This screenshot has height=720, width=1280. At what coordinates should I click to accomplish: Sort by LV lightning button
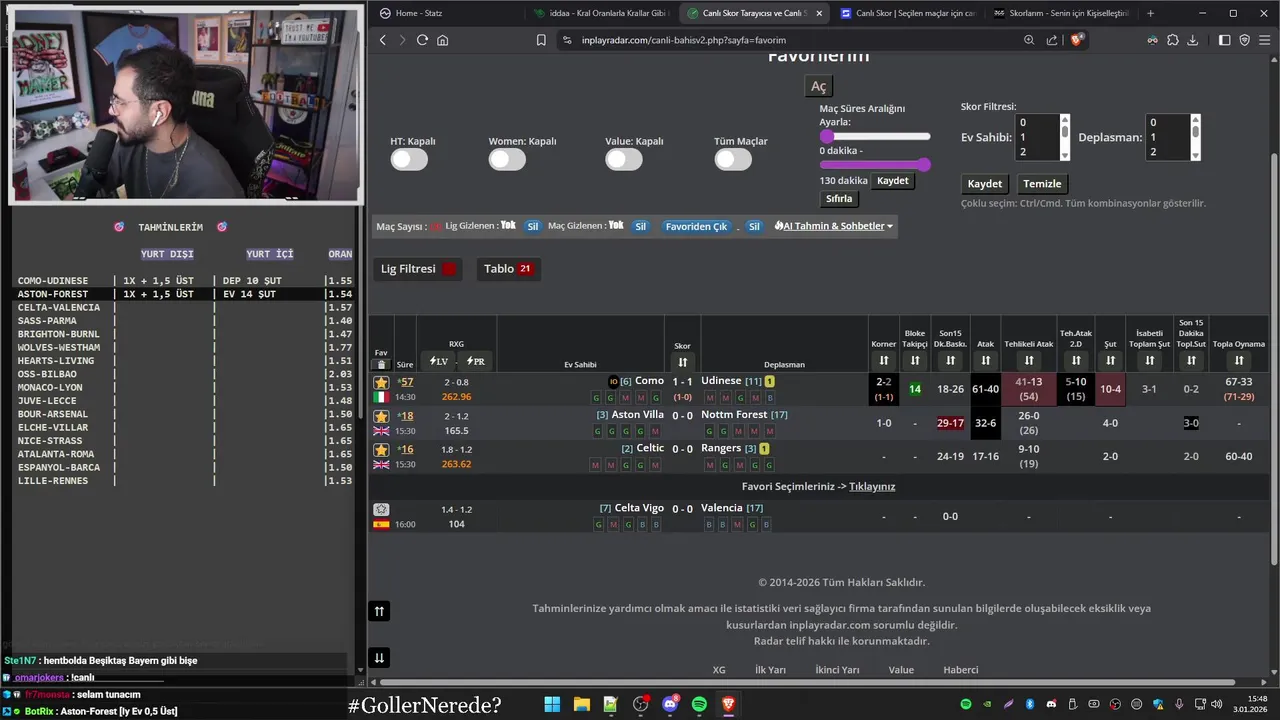pos(438,361)
